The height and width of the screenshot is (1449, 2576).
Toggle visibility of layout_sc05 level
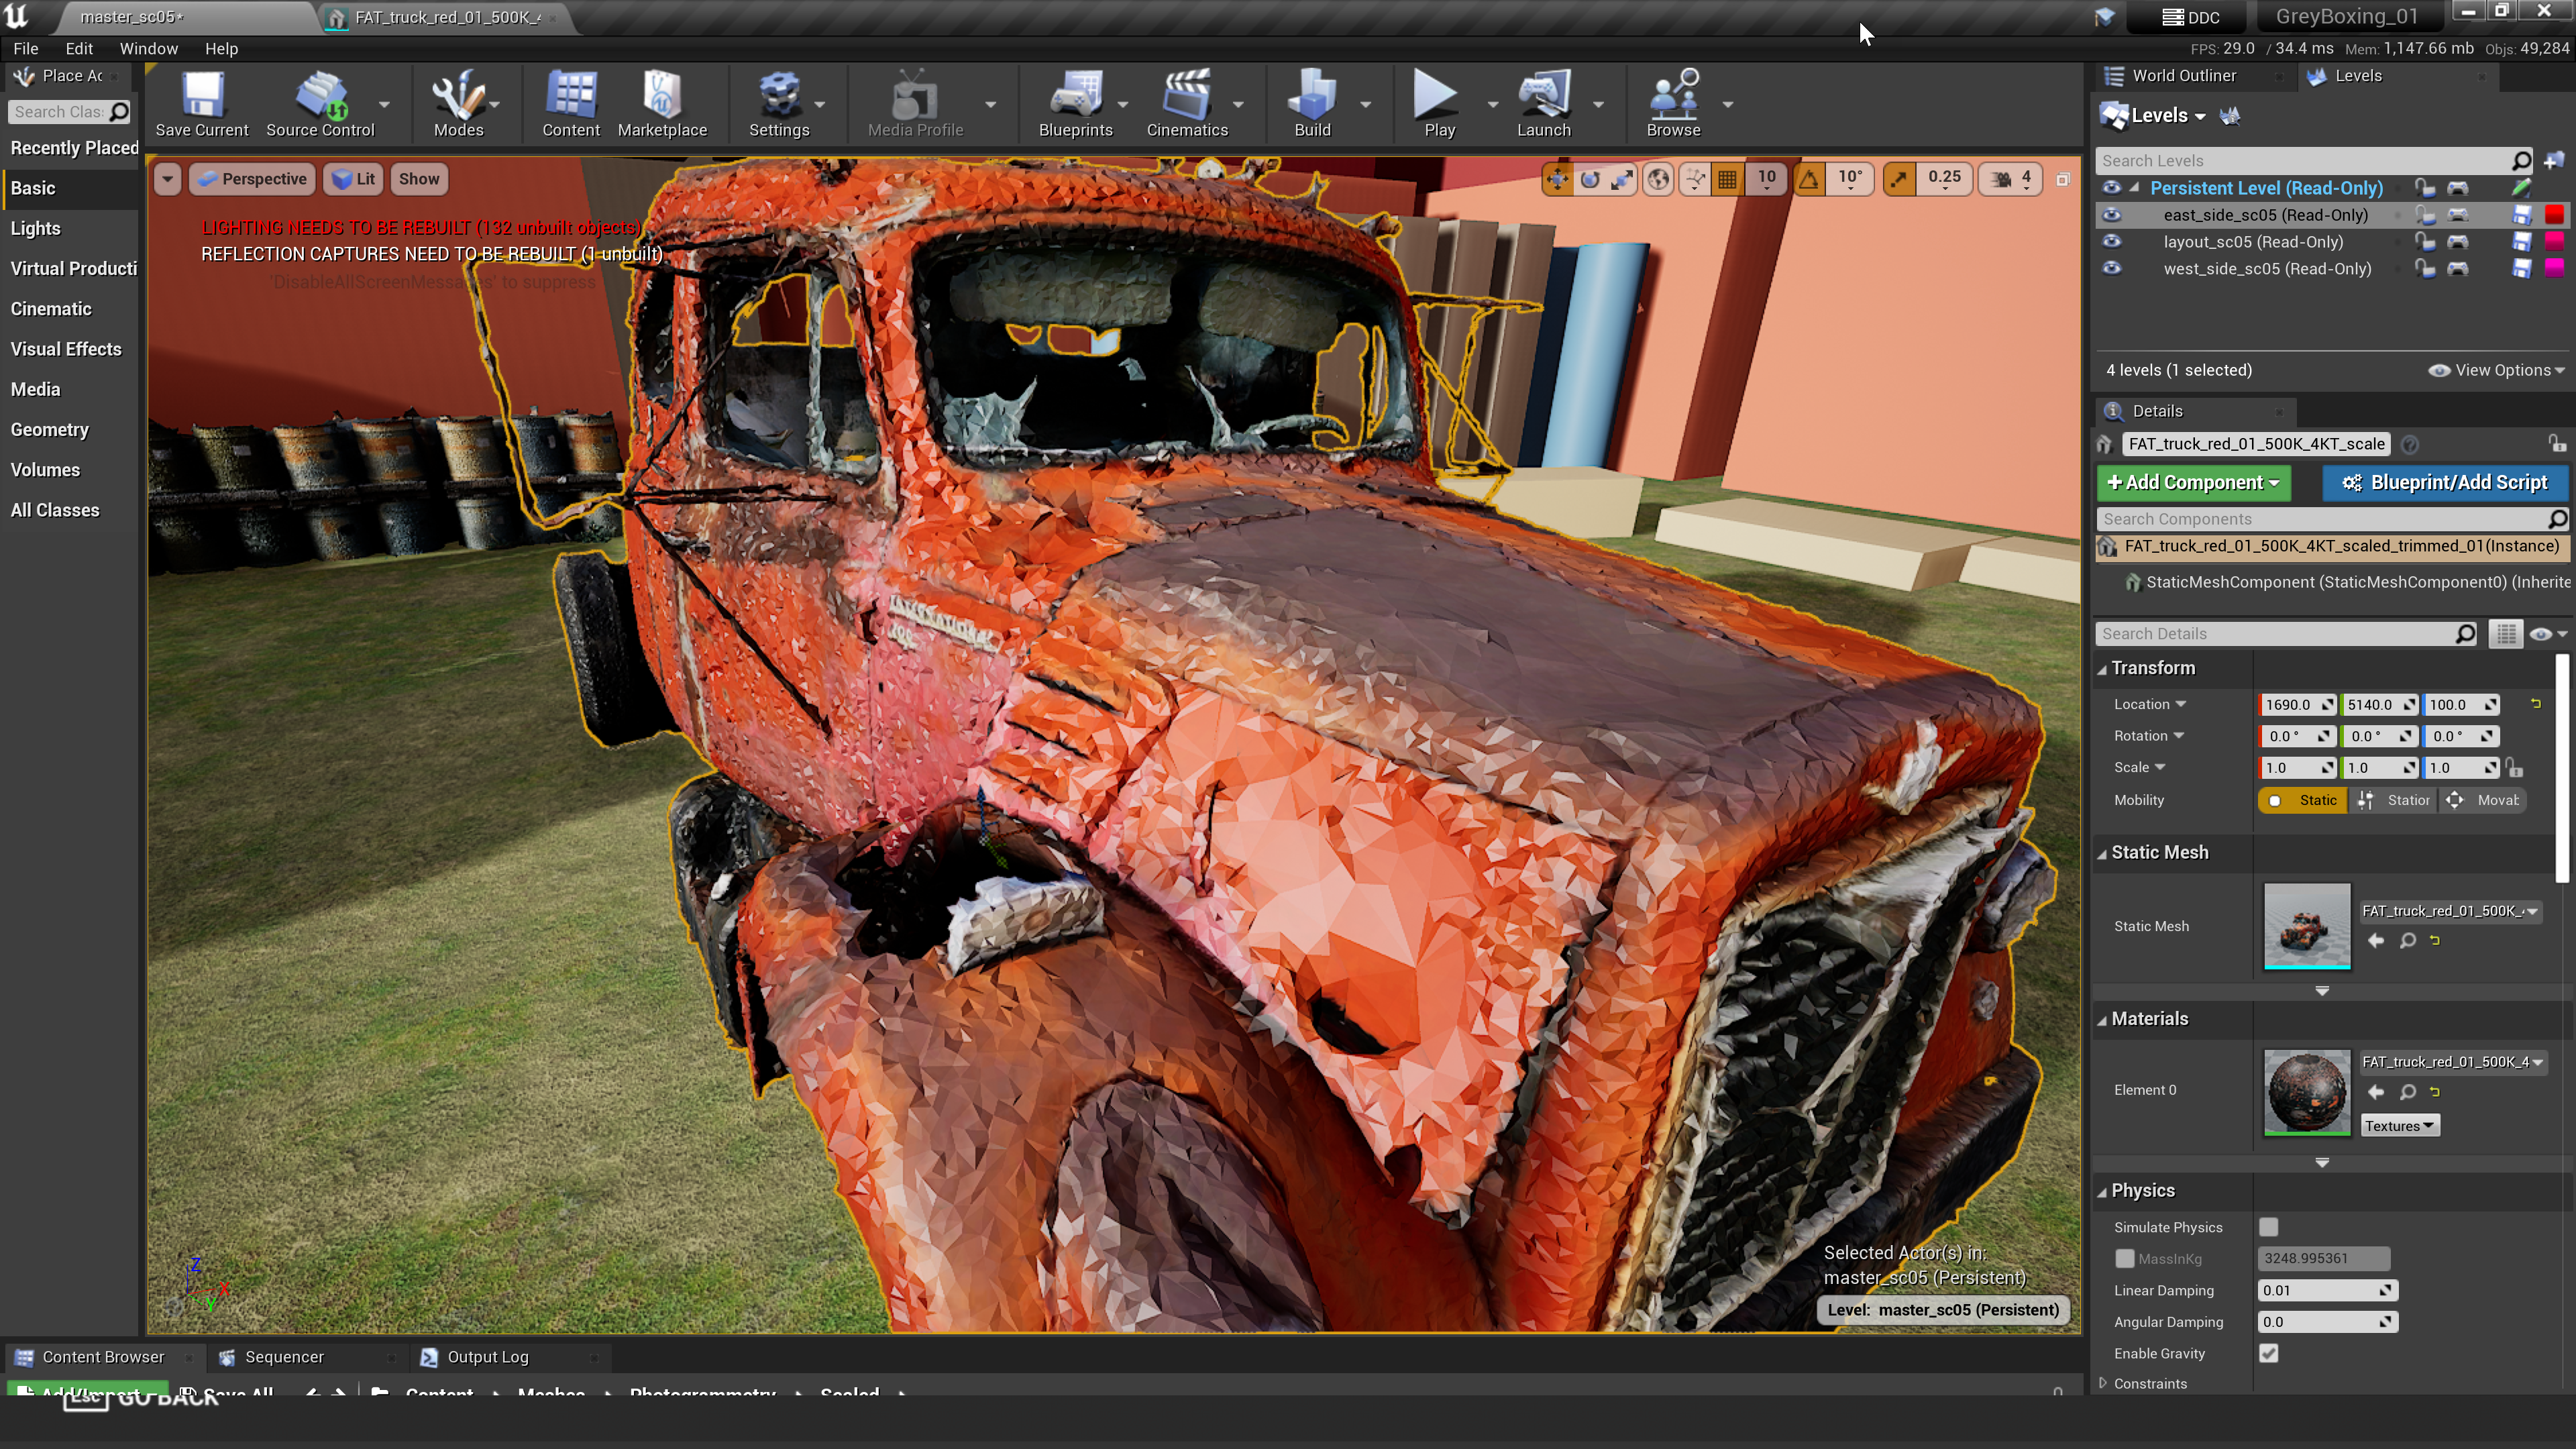click(x=2111, y=242)
